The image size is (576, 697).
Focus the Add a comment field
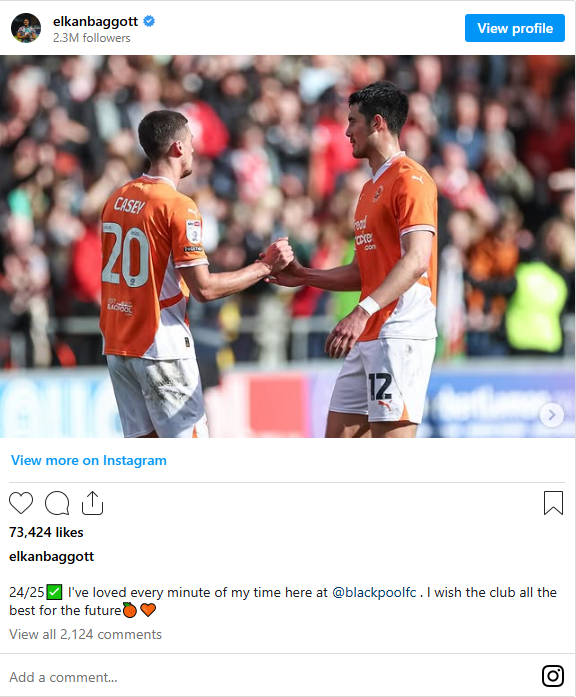point(267,677)
